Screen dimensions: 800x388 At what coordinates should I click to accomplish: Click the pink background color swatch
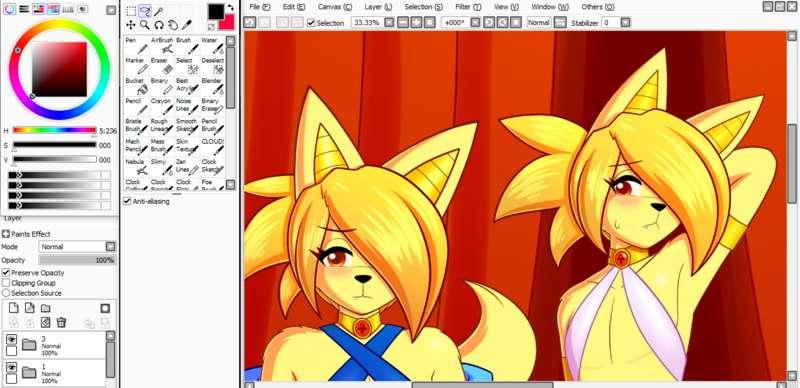227,22
